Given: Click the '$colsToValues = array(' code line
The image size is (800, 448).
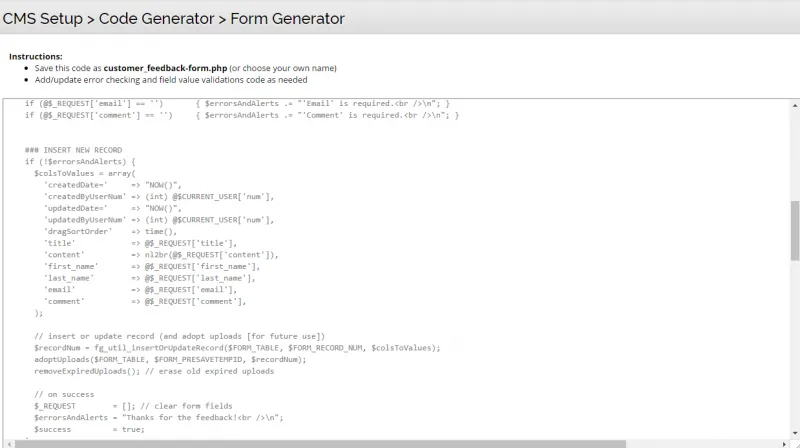Looking at the screenshot, I should click(x=90, y=173).
